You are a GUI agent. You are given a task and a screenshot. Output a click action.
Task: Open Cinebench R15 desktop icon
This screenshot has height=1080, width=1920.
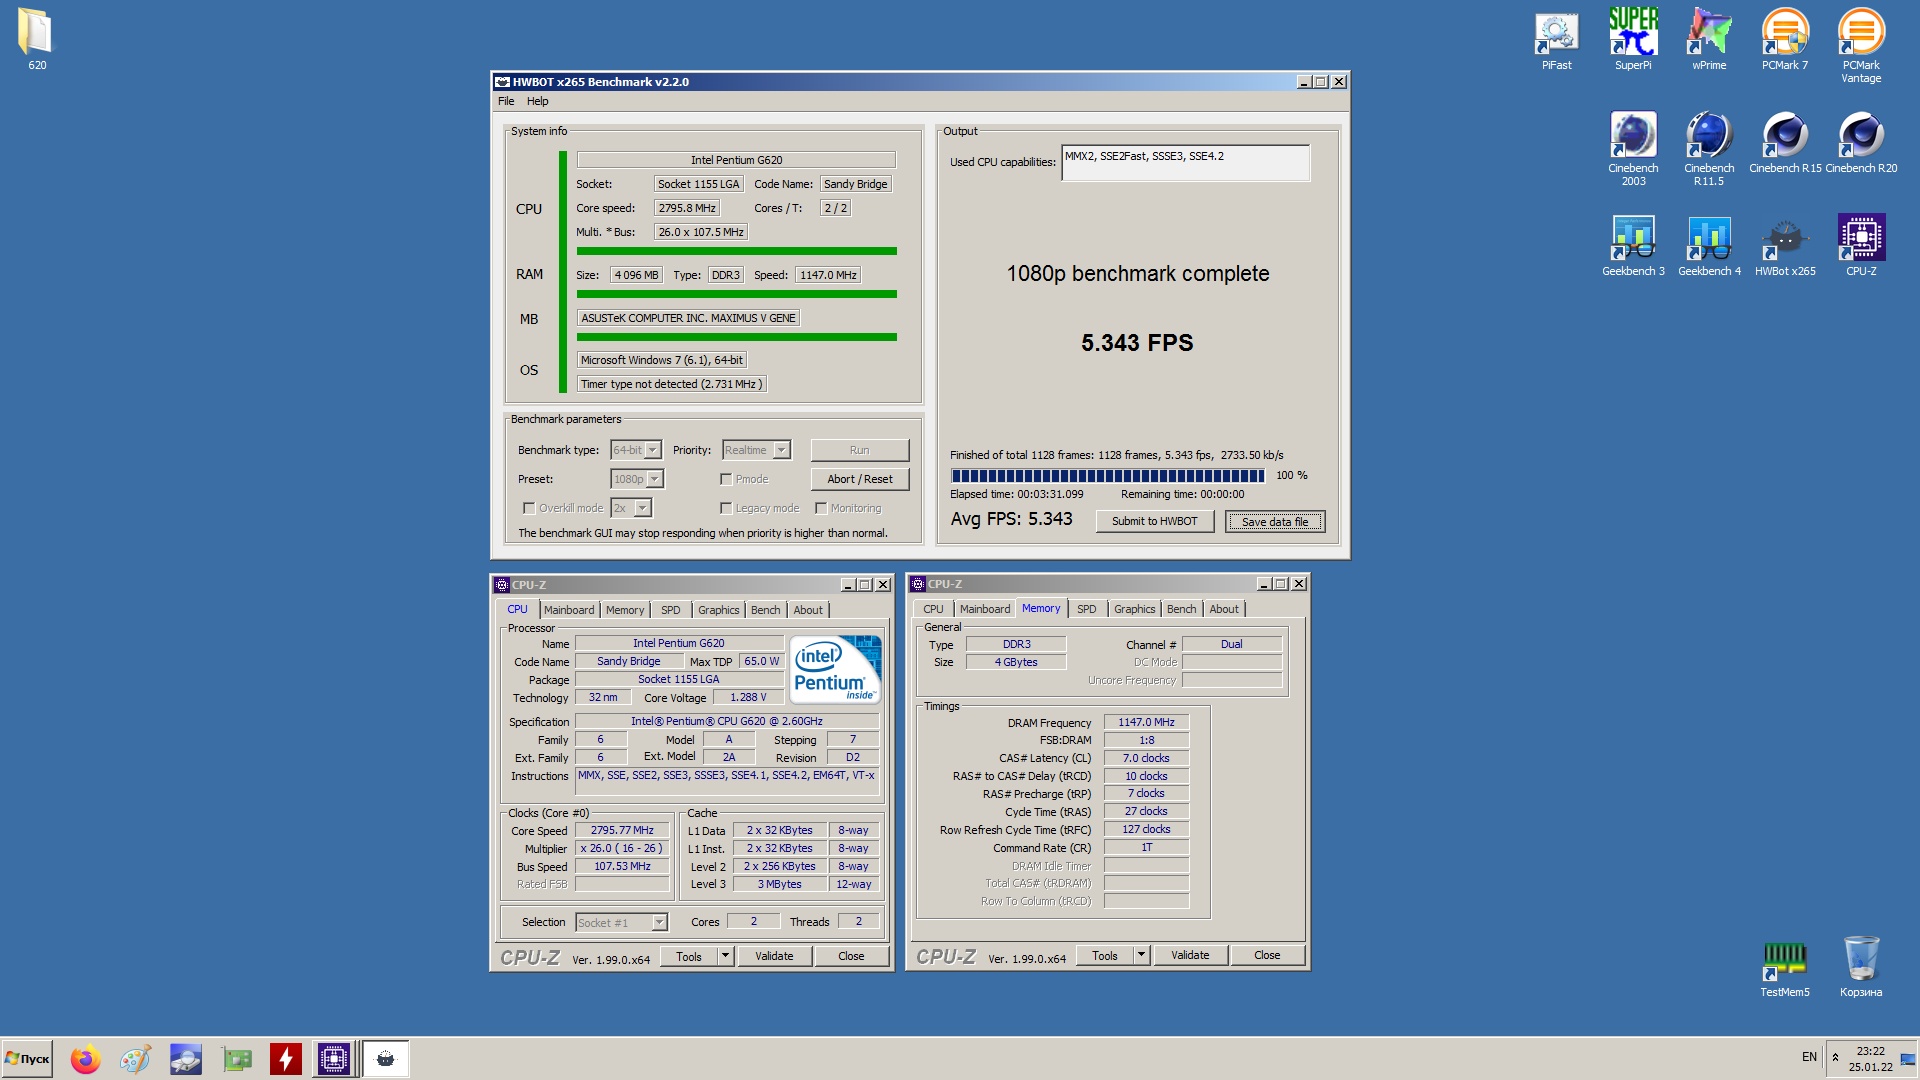pos(1785,142)
